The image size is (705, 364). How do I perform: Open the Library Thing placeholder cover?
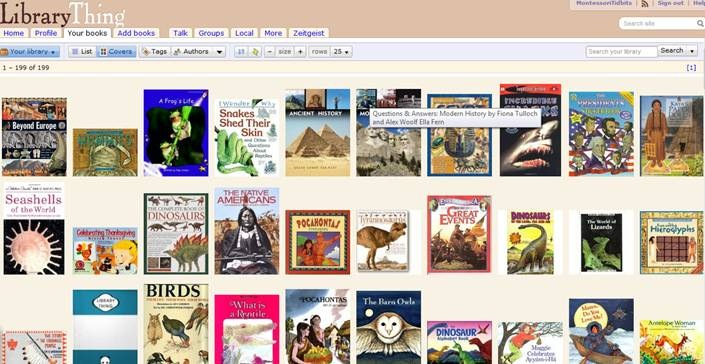[x=105, y=327]
